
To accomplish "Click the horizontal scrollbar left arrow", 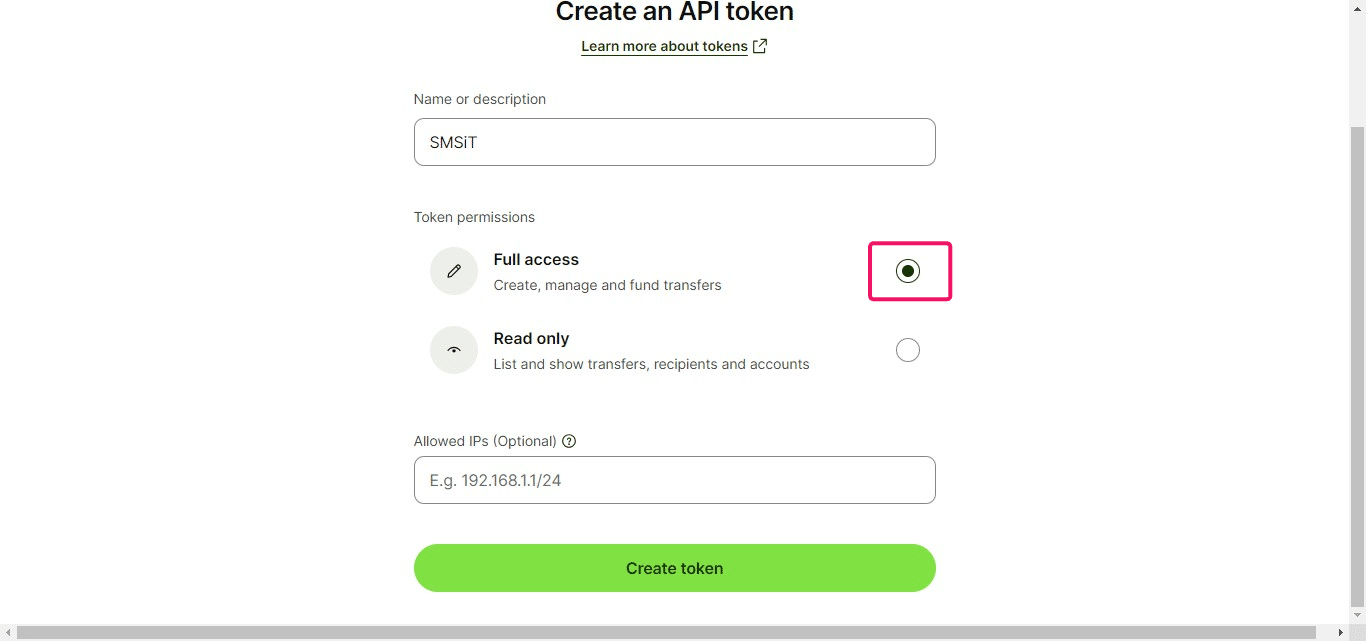I will [x=7, y=633].
